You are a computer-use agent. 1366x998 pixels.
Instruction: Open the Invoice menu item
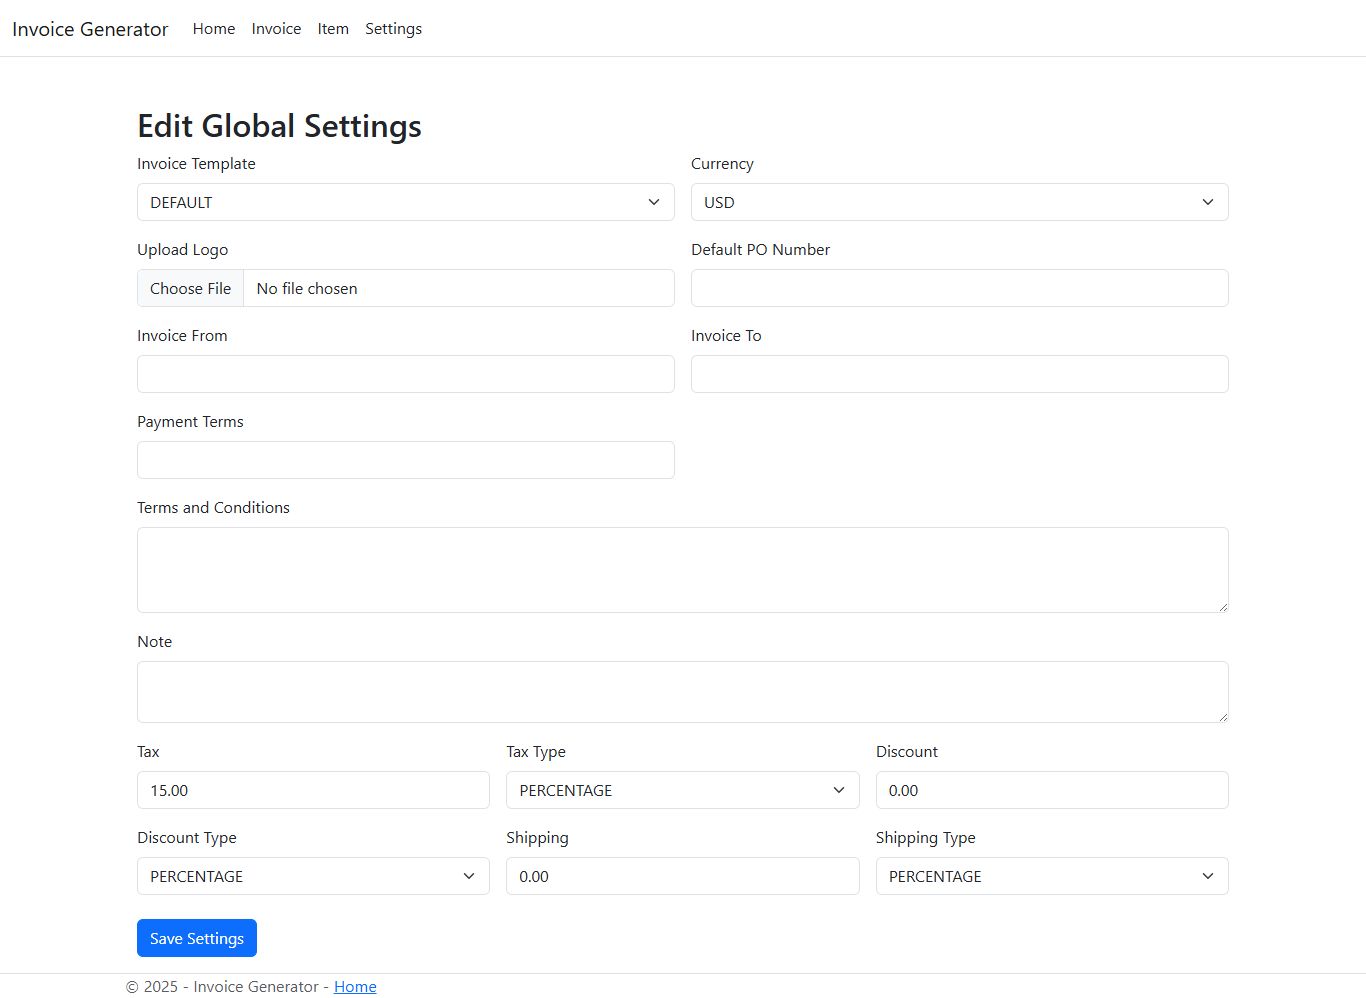pos(276,29)
